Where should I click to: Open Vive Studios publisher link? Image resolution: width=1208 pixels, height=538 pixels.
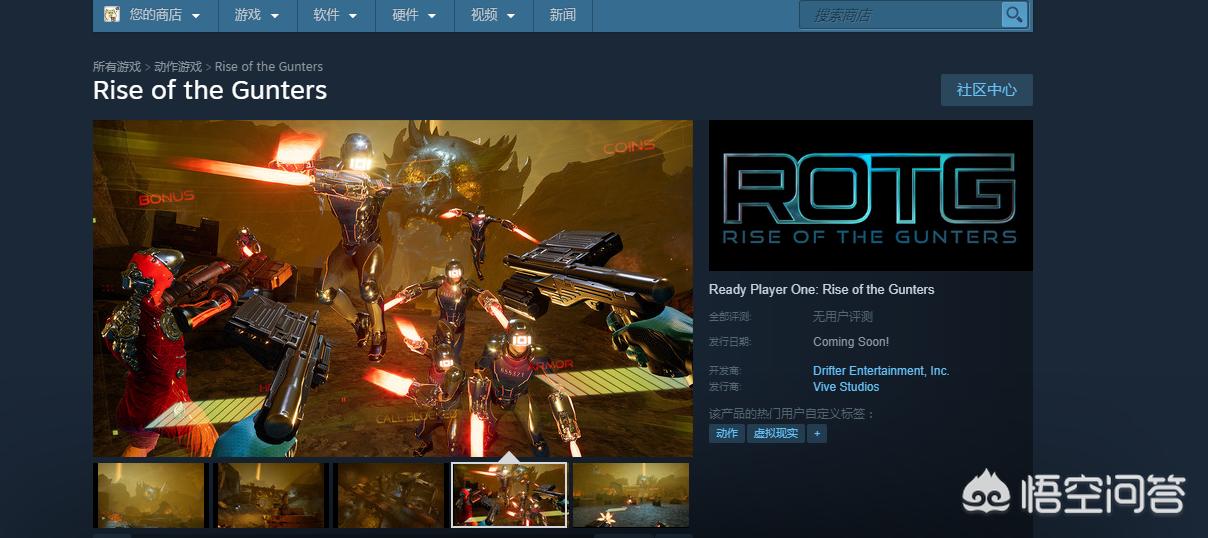846,387
